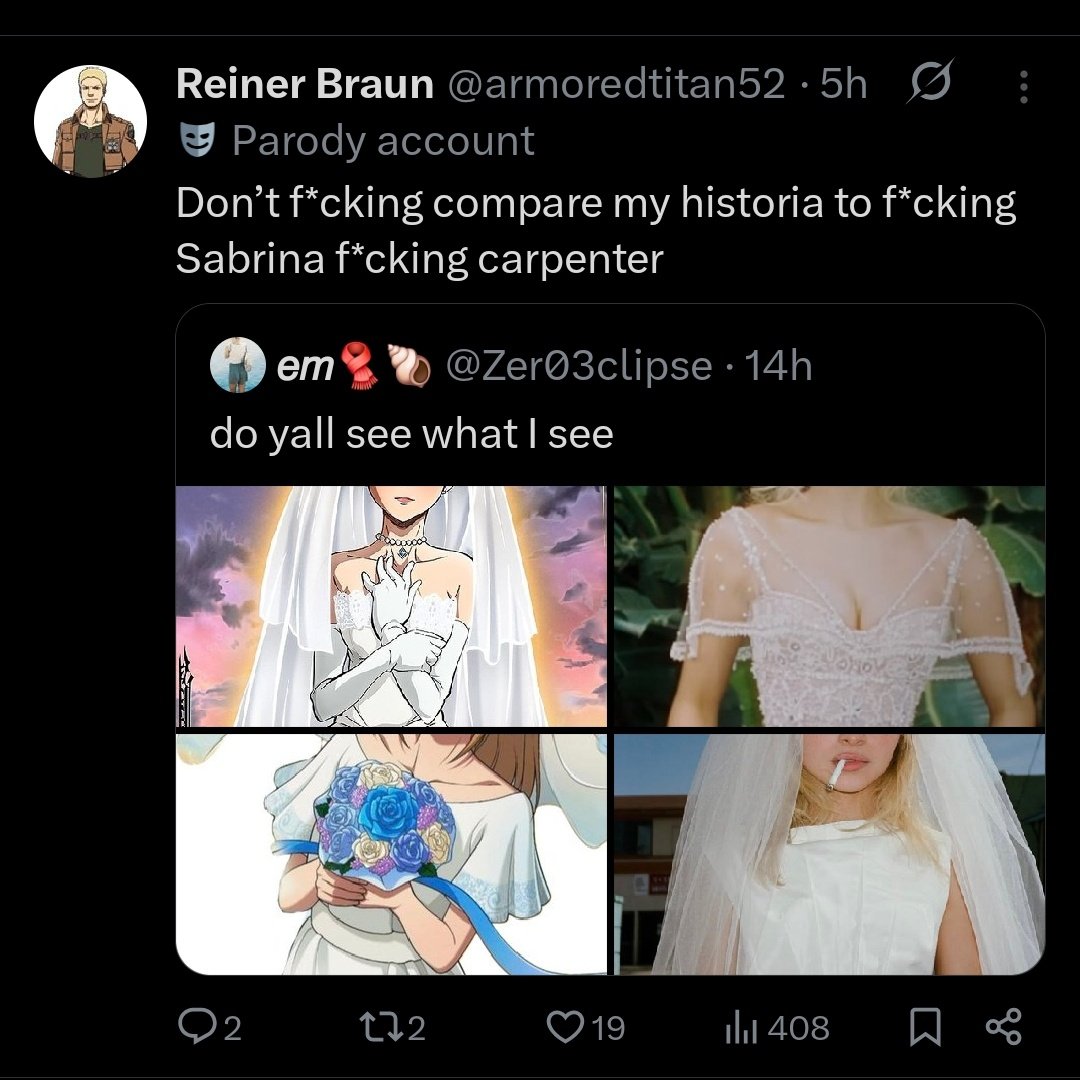1080x1080 pixels.
Task: Open the anime bride veil image
Action: (x=391, y=606)
